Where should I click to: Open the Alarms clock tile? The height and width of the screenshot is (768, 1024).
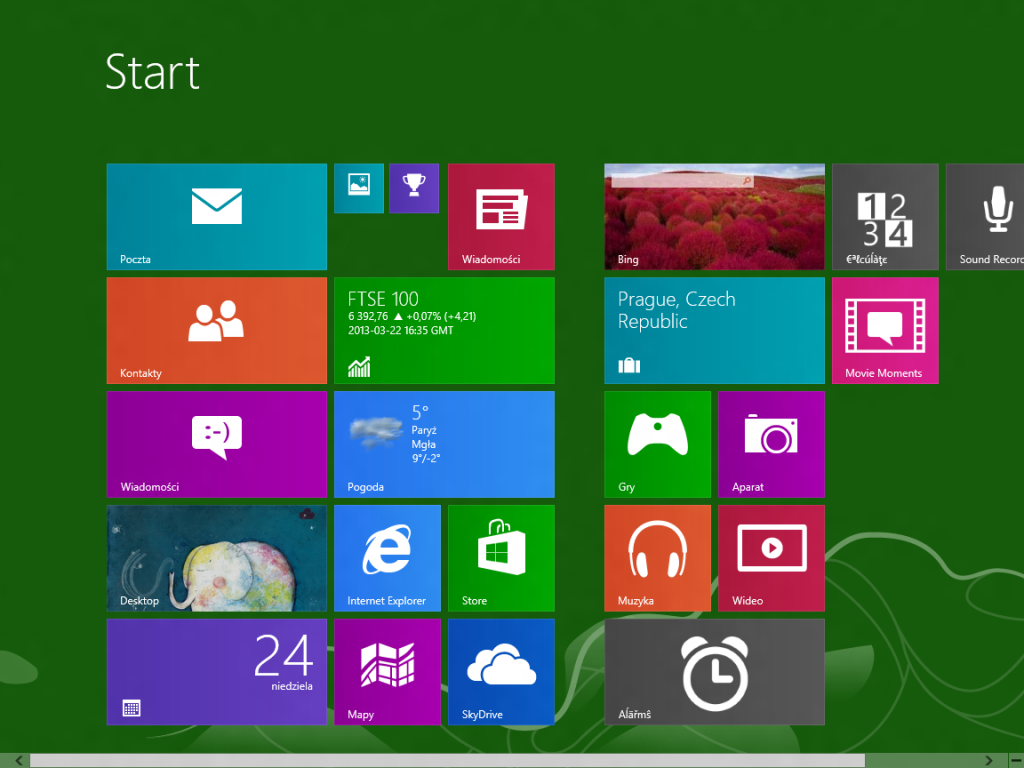pos(714,672)
